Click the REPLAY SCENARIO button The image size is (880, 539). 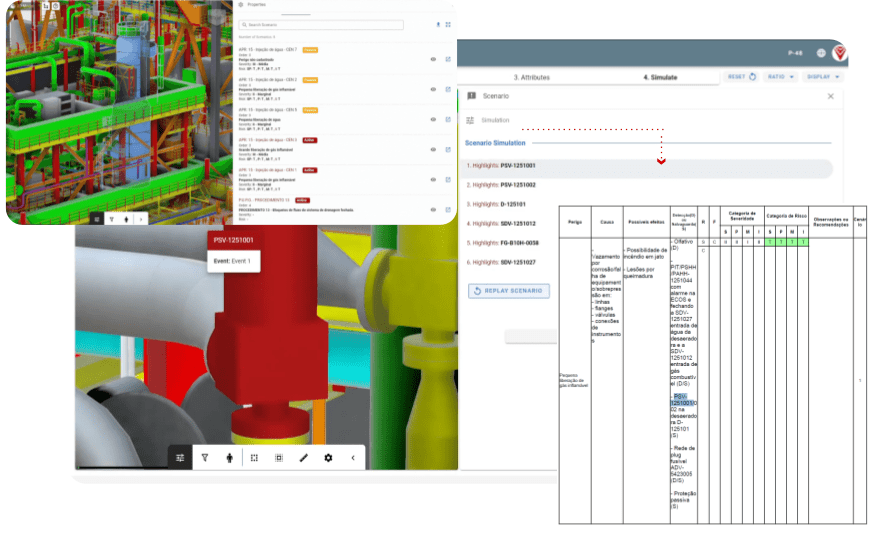(509, 291)
